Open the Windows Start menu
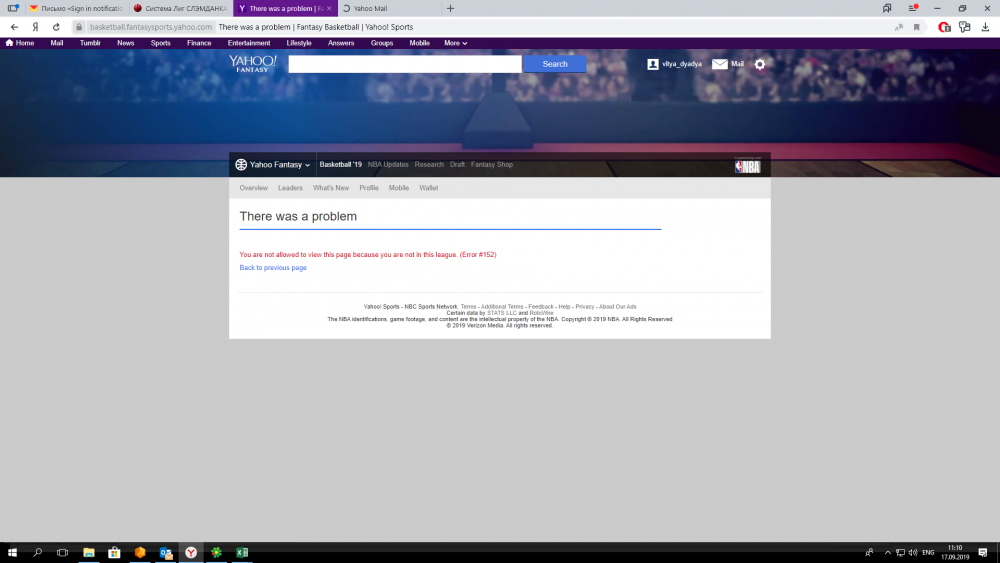 (x=12, y=552)
